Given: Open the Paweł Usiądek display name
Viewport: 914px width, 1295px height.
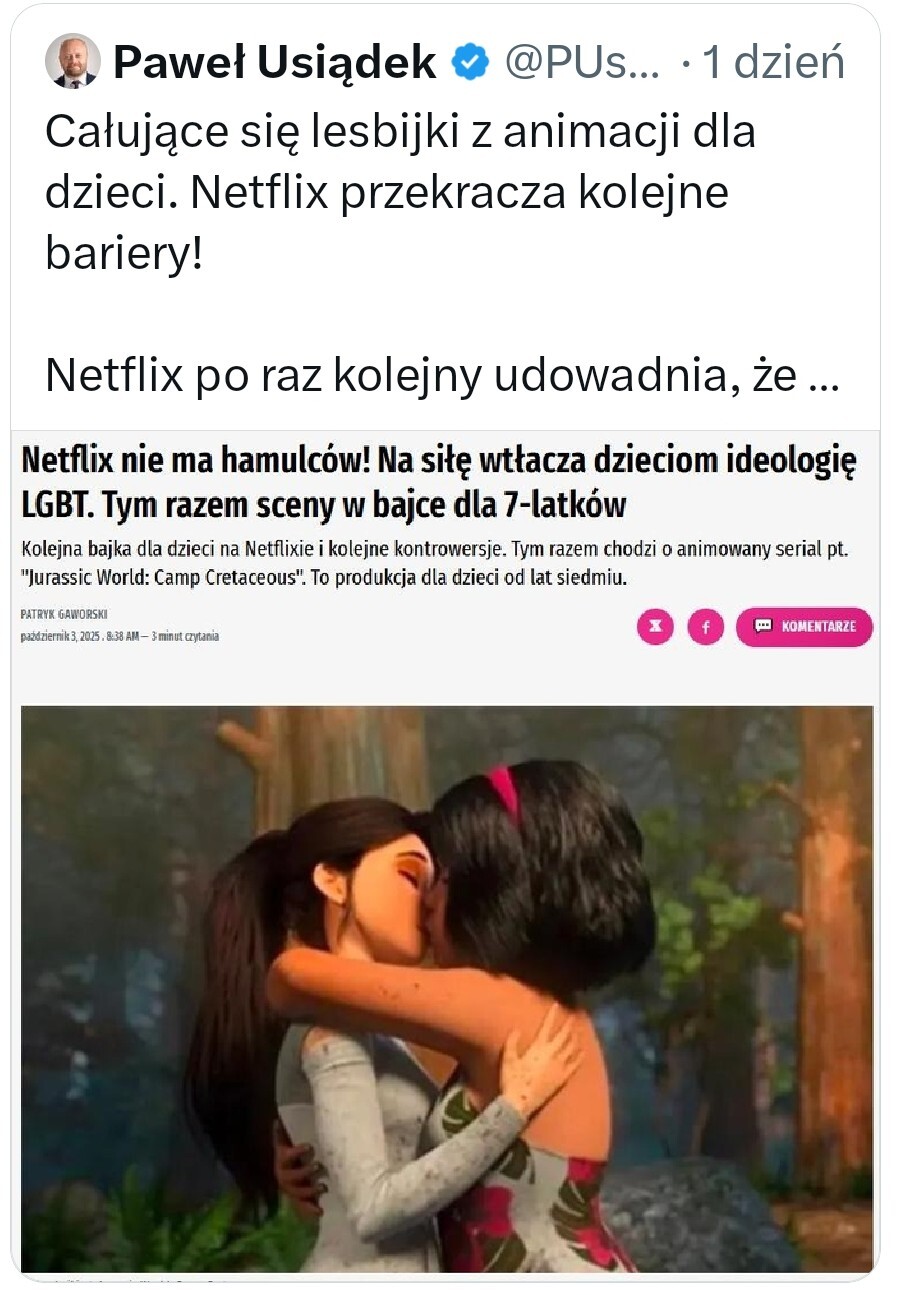Looking at the screenshot, I should (x=275, y=63).
